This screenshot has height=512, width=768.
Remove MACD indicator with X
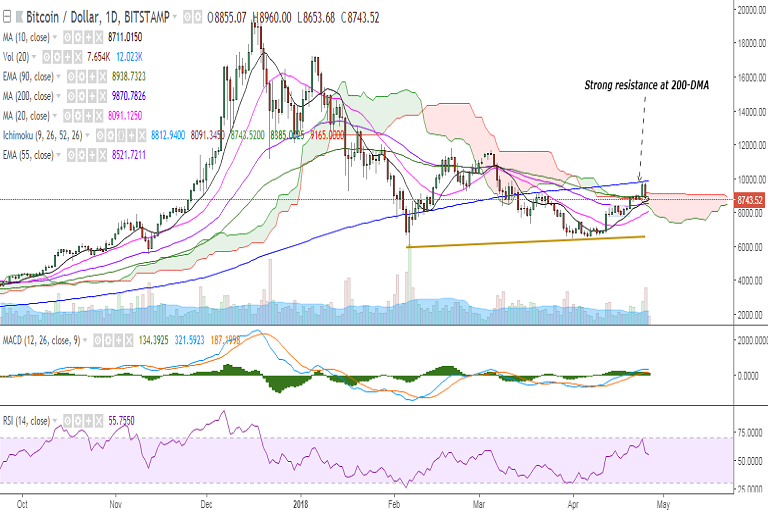point(129,340)
